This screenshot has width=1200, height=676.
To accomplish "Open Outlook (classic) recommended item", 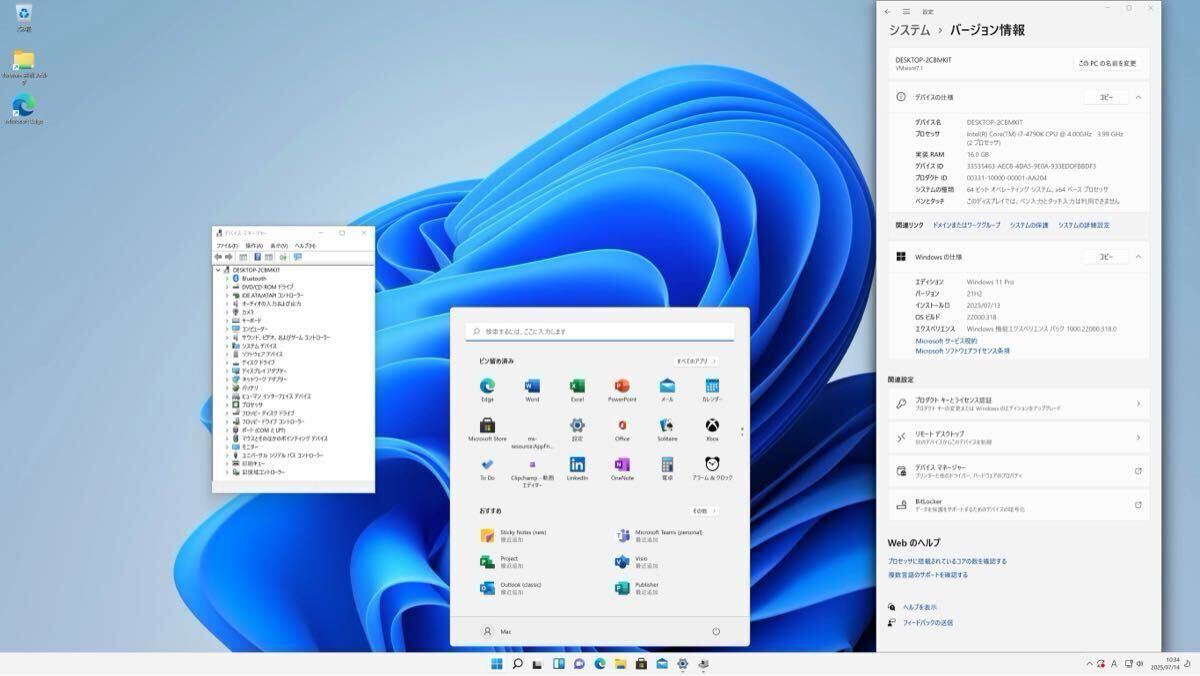I will 511,588.
